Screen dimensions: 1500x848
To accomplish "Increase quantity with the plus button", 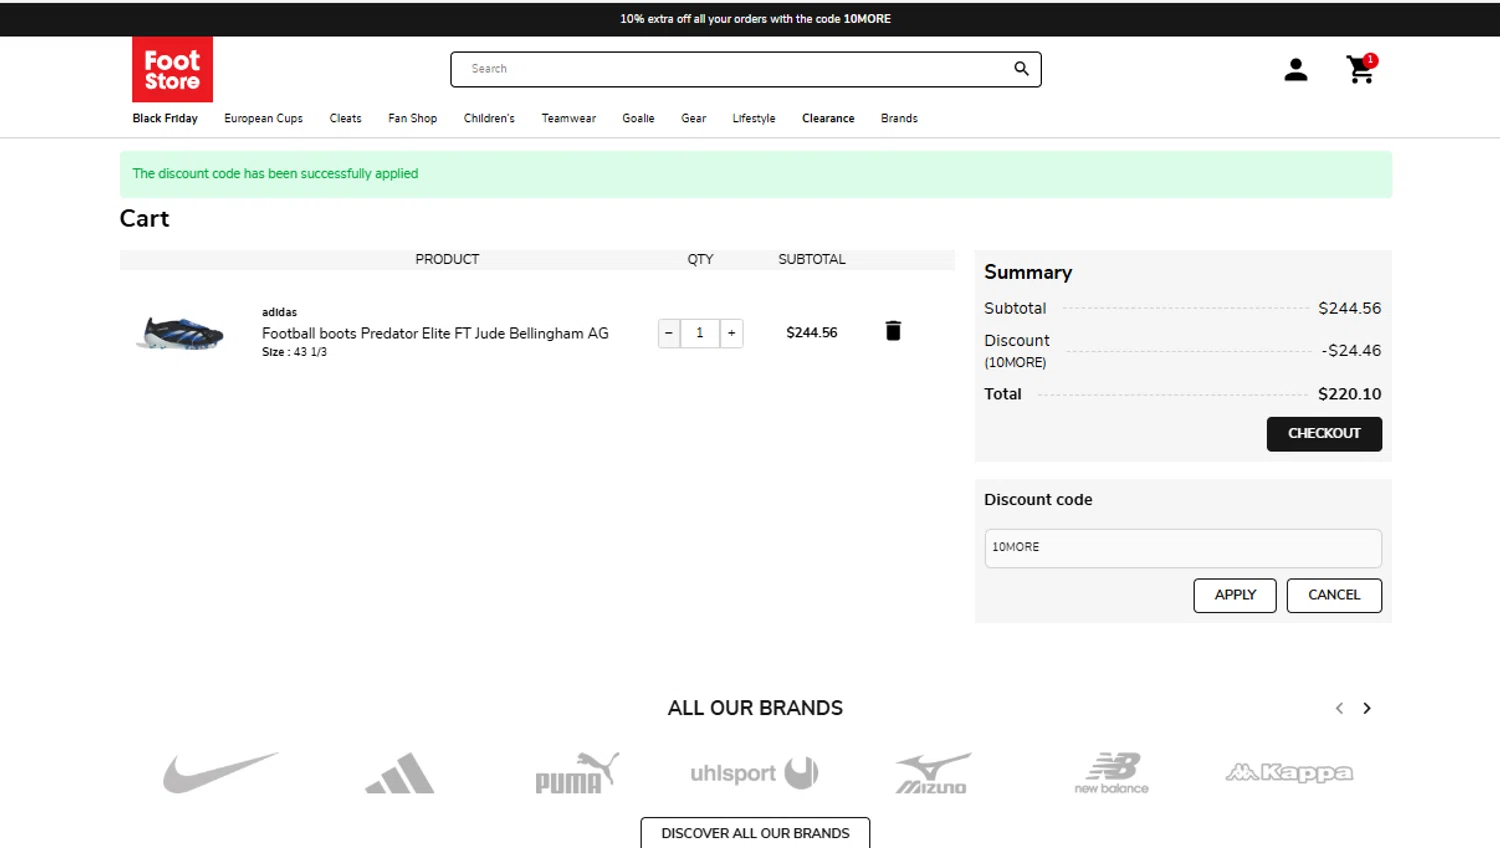I will tap(732, 333).
